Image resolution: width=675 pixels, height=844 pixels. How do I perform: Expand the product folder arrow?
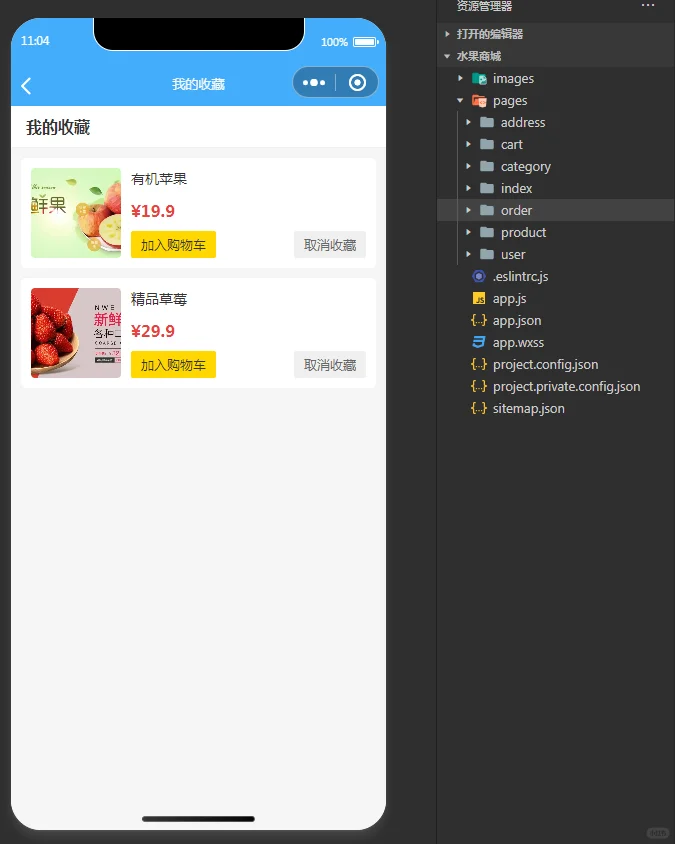tap(468, 233)
